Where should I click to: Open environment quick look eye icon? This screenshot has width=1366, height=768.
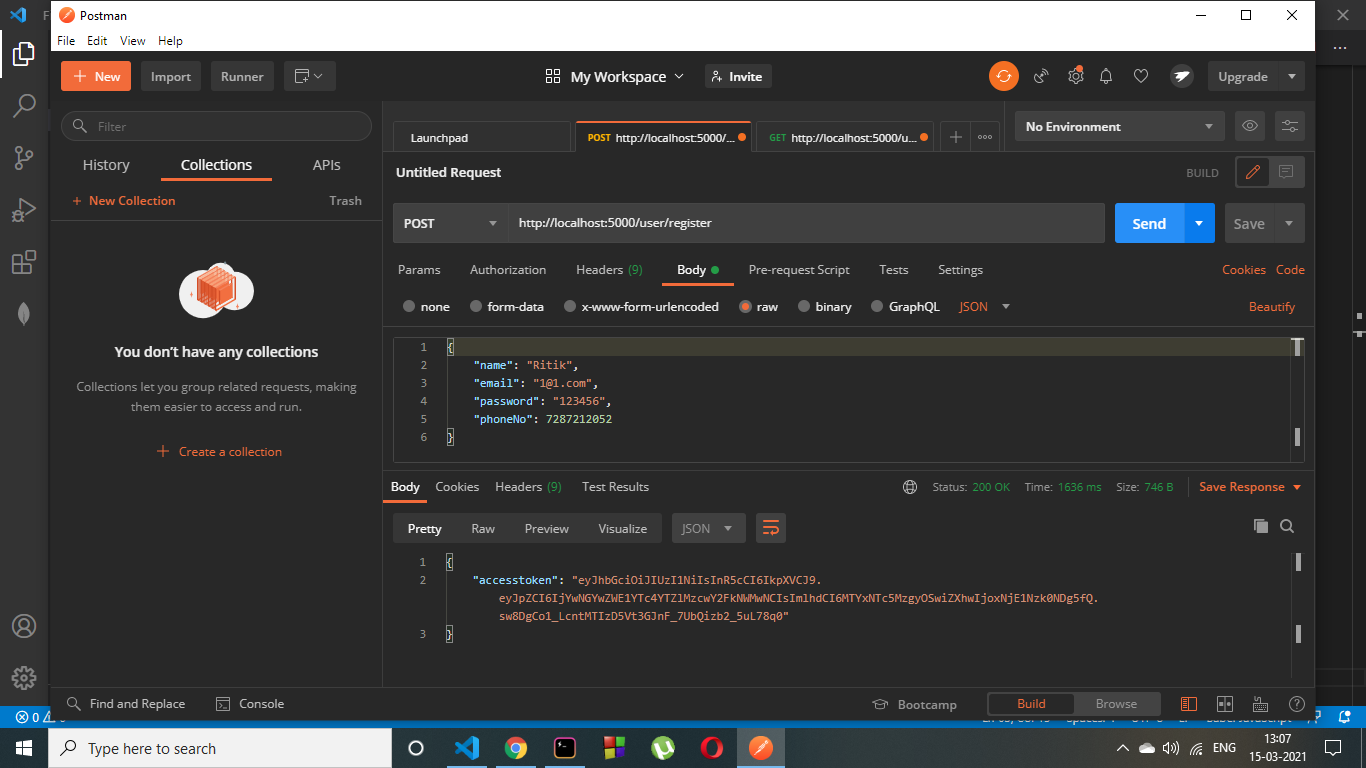[x=1249, y=125]
